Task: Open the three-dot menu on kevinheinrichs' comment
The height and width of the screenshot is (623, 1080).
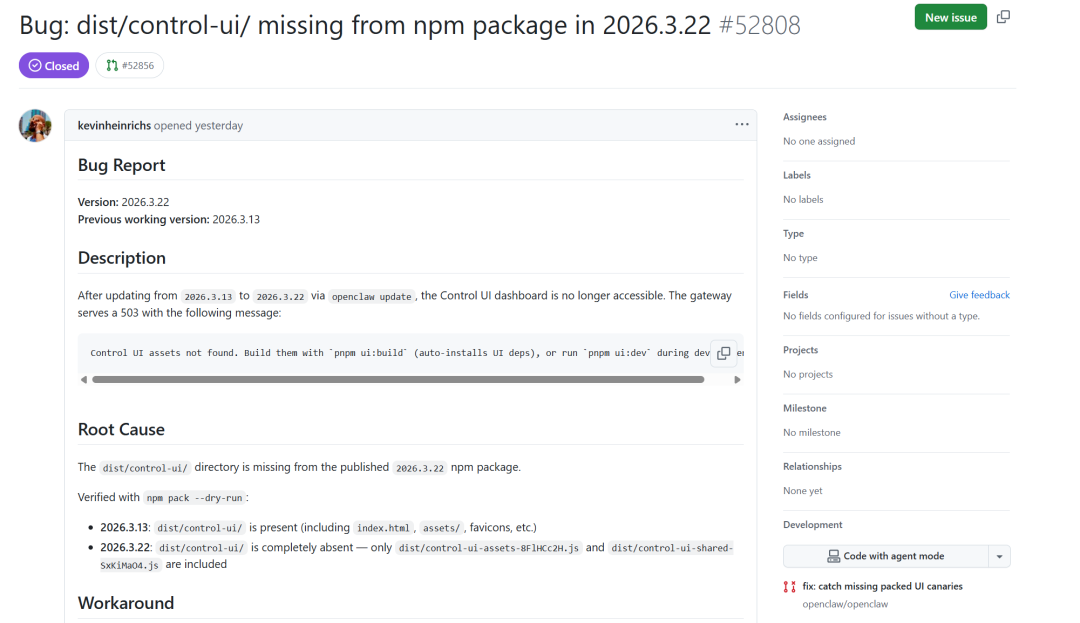Action: click(742, 125)
